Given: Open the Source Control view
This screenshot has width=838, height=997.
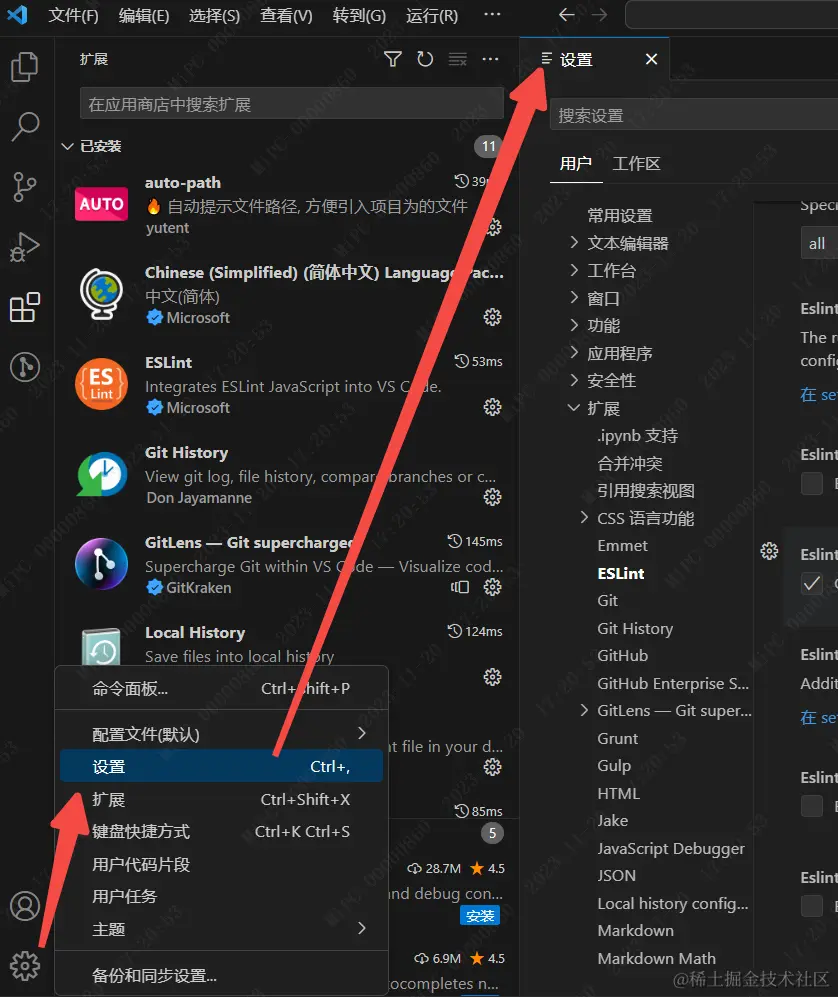Looking at the screenshot, I should (x=25, y=187).
